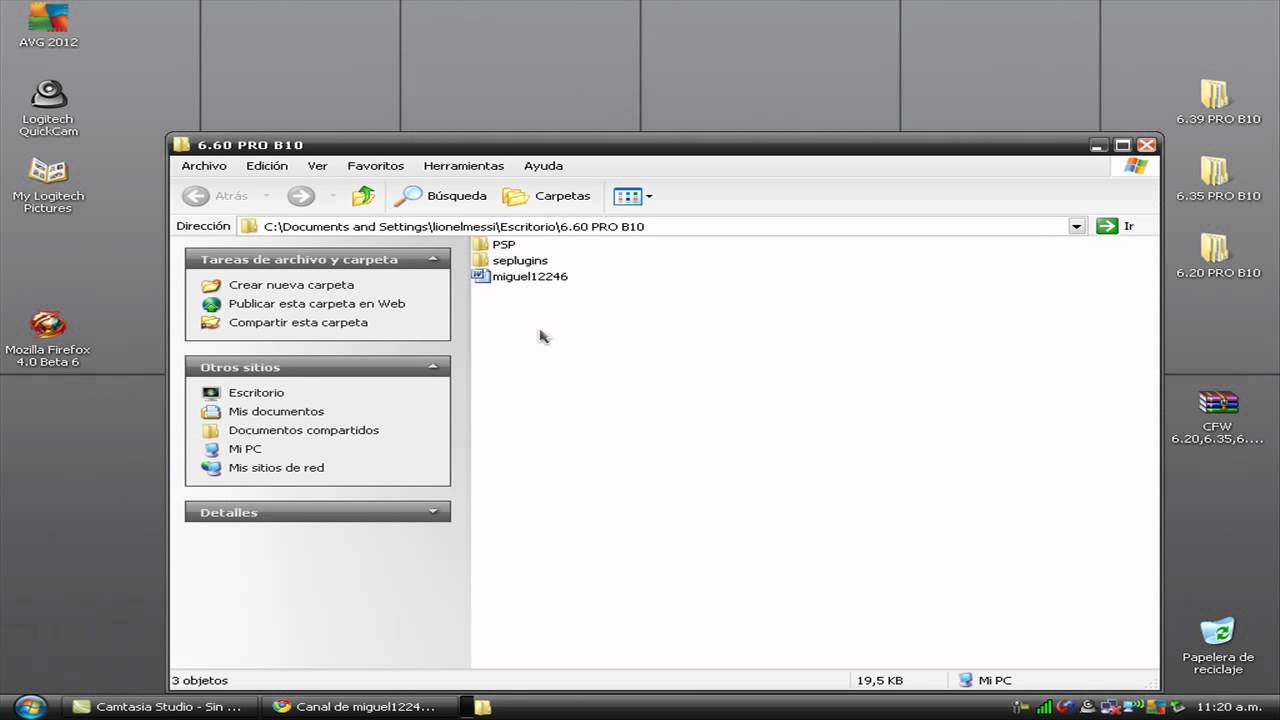Select the CFW 6.20,6.35 archive icon
Screen dimensions: 1280x720
tap(1217, 417)
